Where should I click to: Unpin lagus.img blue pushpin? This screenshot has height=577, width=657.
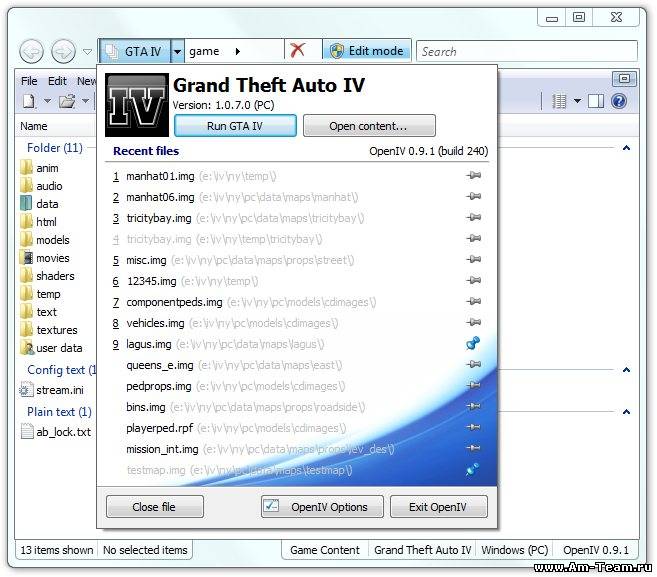(473, 343)
